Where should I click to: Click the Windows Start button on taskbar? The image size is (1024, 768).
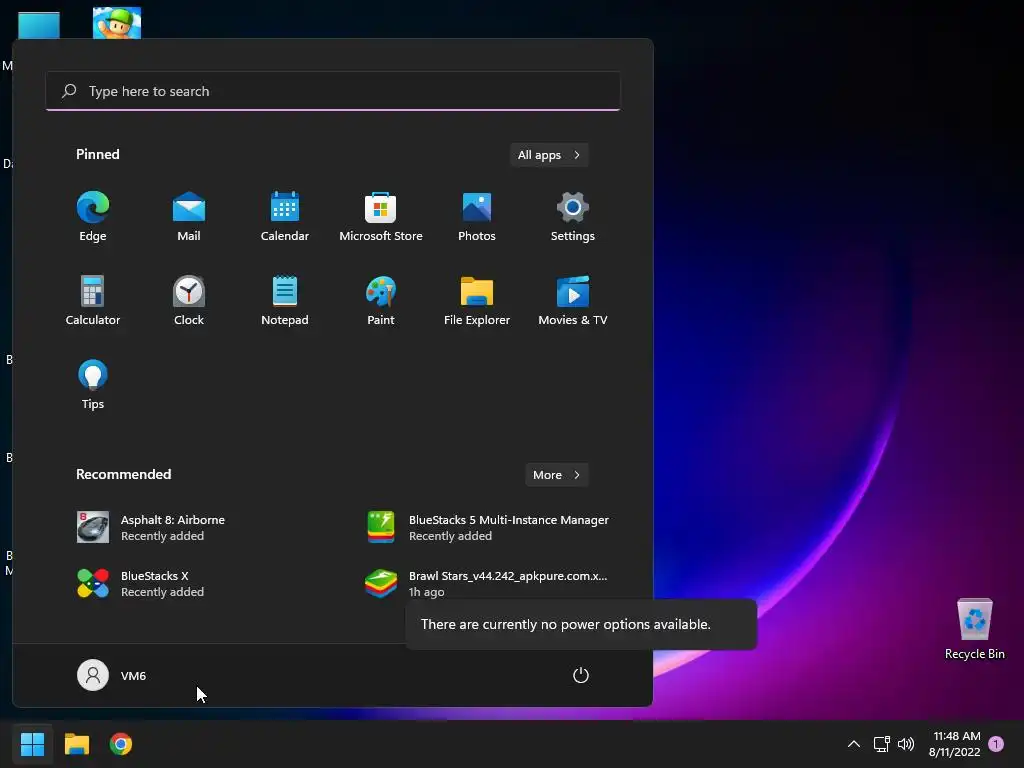point(32,744)
